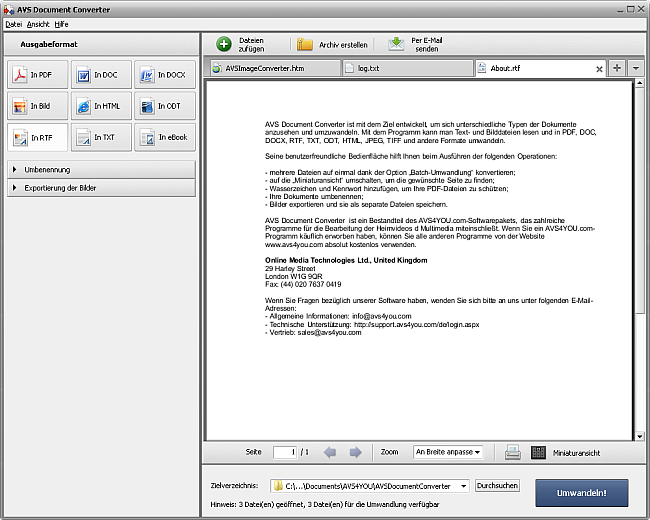Open the tab list dropdown arrow
Image resolution: width=650 pixels, height=520 pixels.
(635, 68)
